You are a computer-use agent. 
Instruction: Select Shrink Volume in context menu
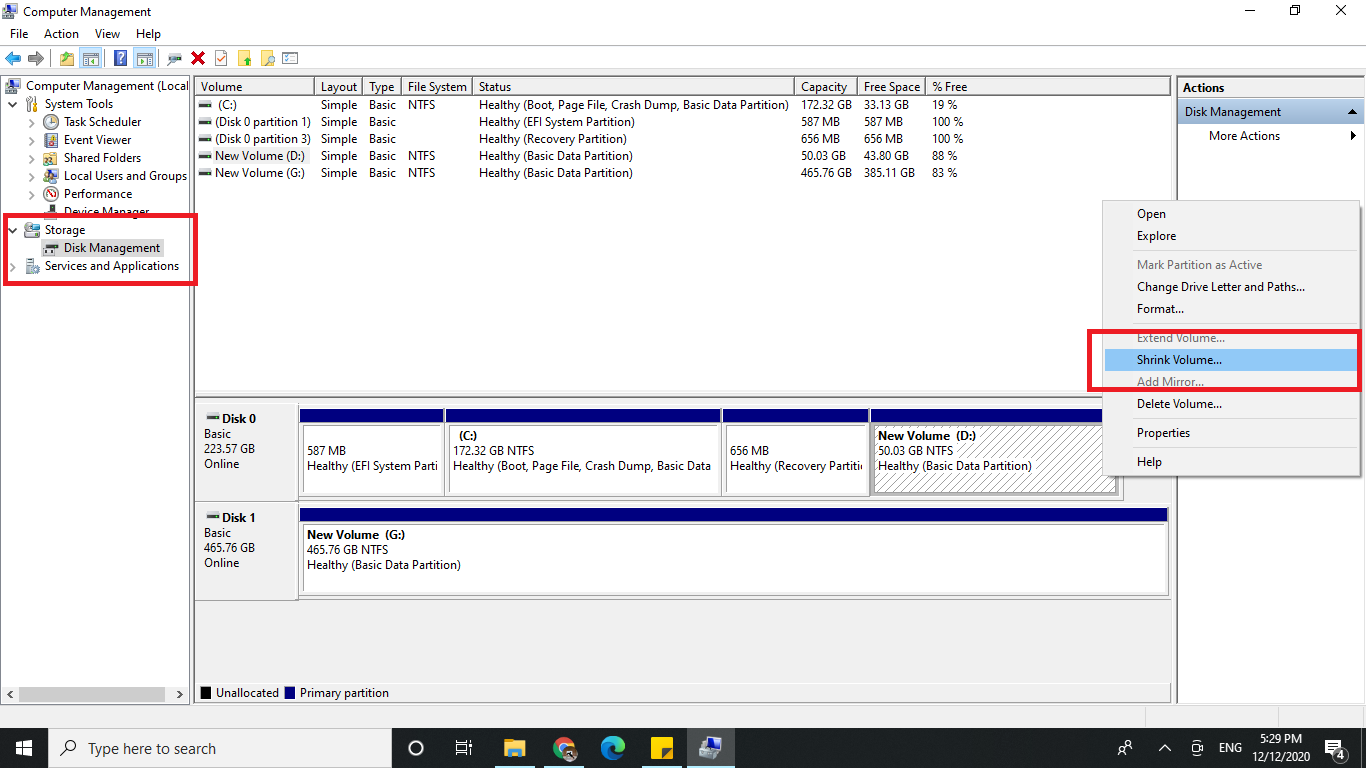(x=1231, y=360)
